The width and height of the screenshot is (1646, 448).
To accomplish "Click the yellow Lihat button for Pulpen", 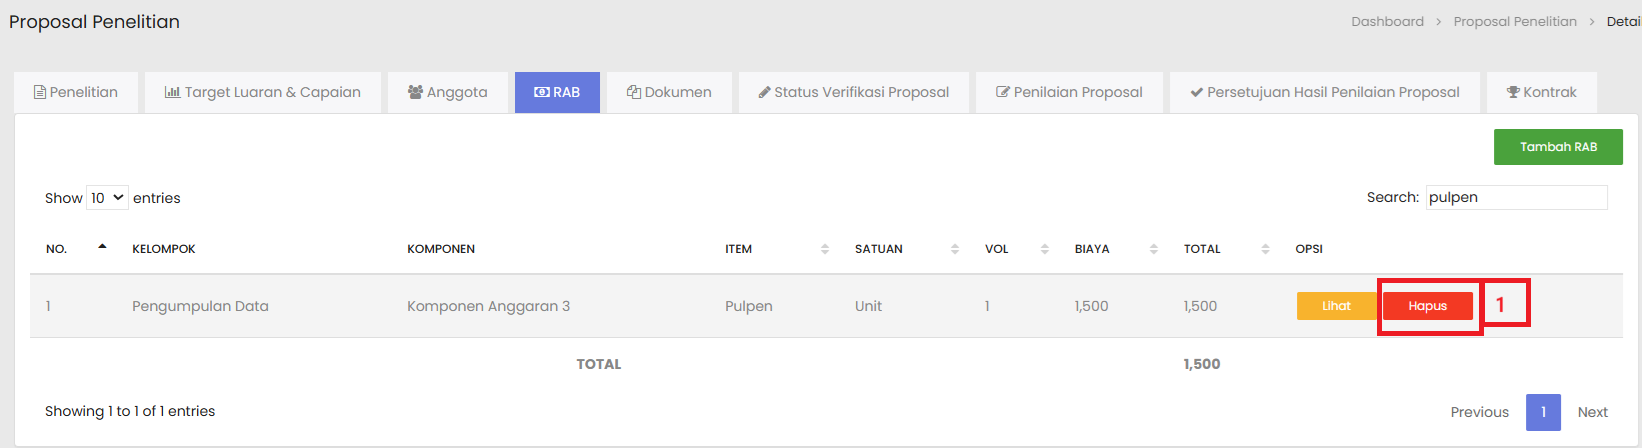I will click(x=1336, y=306).
